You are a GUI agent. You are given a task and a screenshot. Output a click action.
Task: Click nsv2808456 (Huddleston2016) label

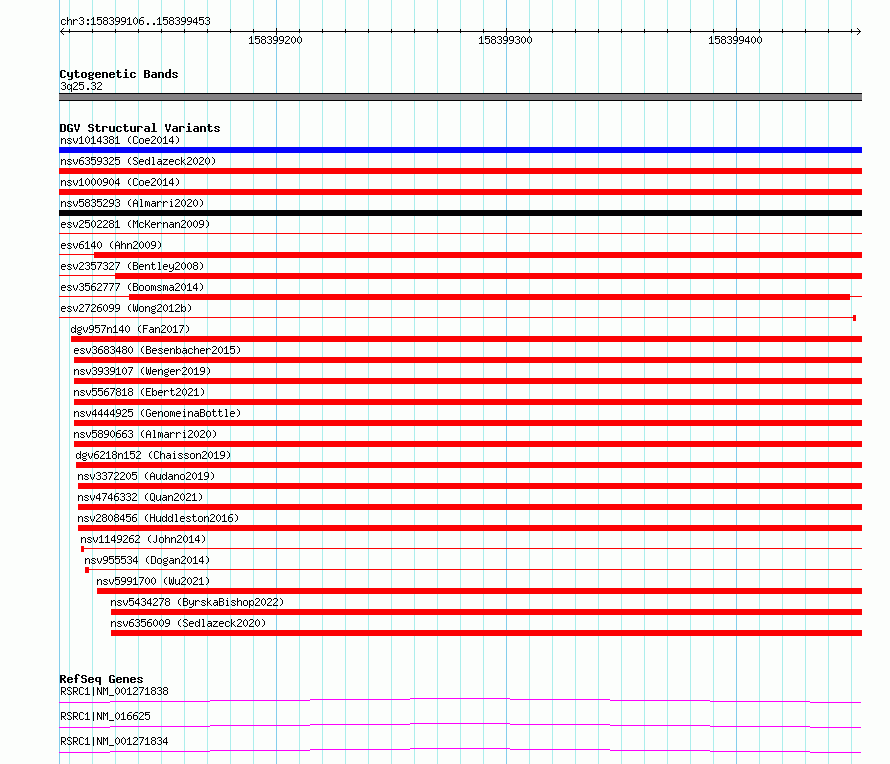[158, 518]
